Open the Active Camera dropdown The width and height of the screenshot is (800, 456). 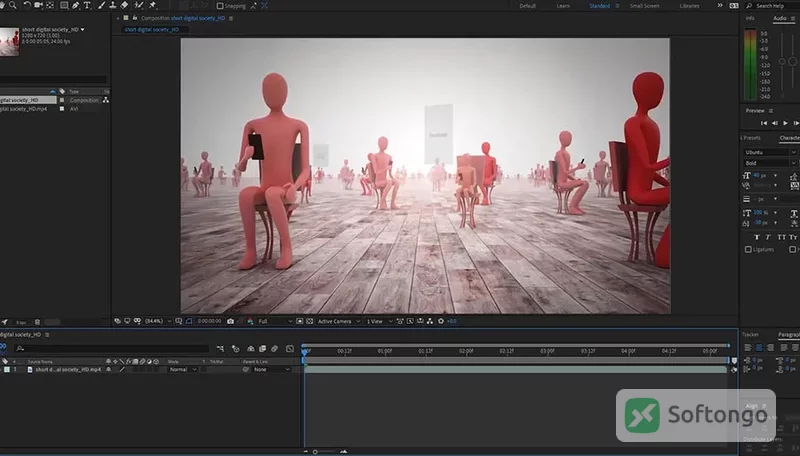pyautogui.click(x=338, y=321)
